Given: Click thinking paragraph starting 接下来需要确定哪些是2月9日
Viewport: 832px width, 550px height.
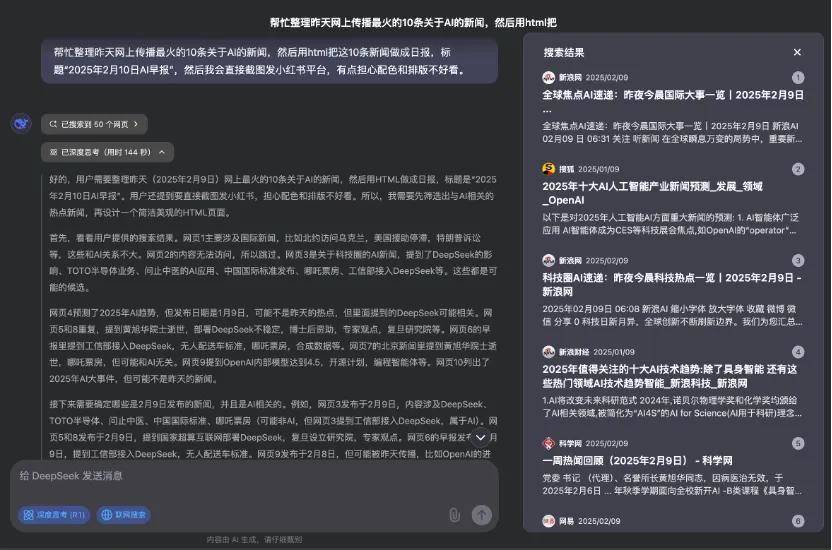Looking at the screenshot, I should click(x=273, y=429).
